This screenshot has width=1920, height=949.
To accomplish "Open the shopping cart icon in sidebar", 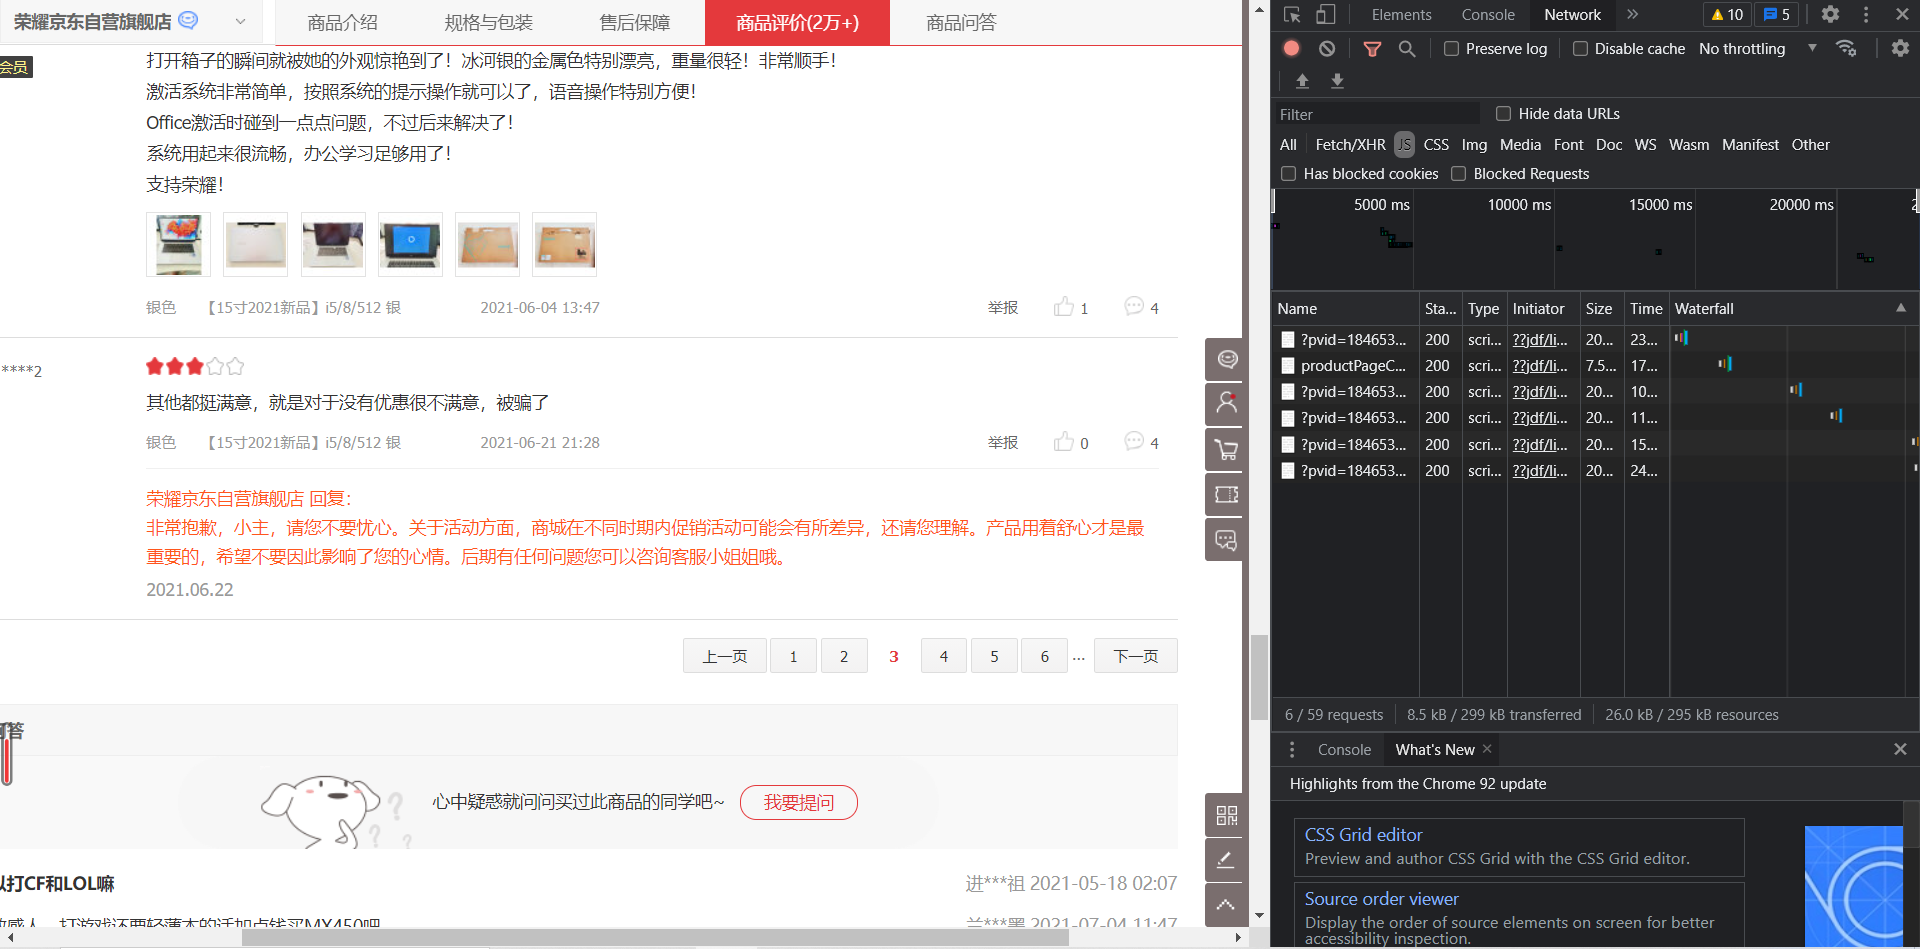I will coord(1224,450).
